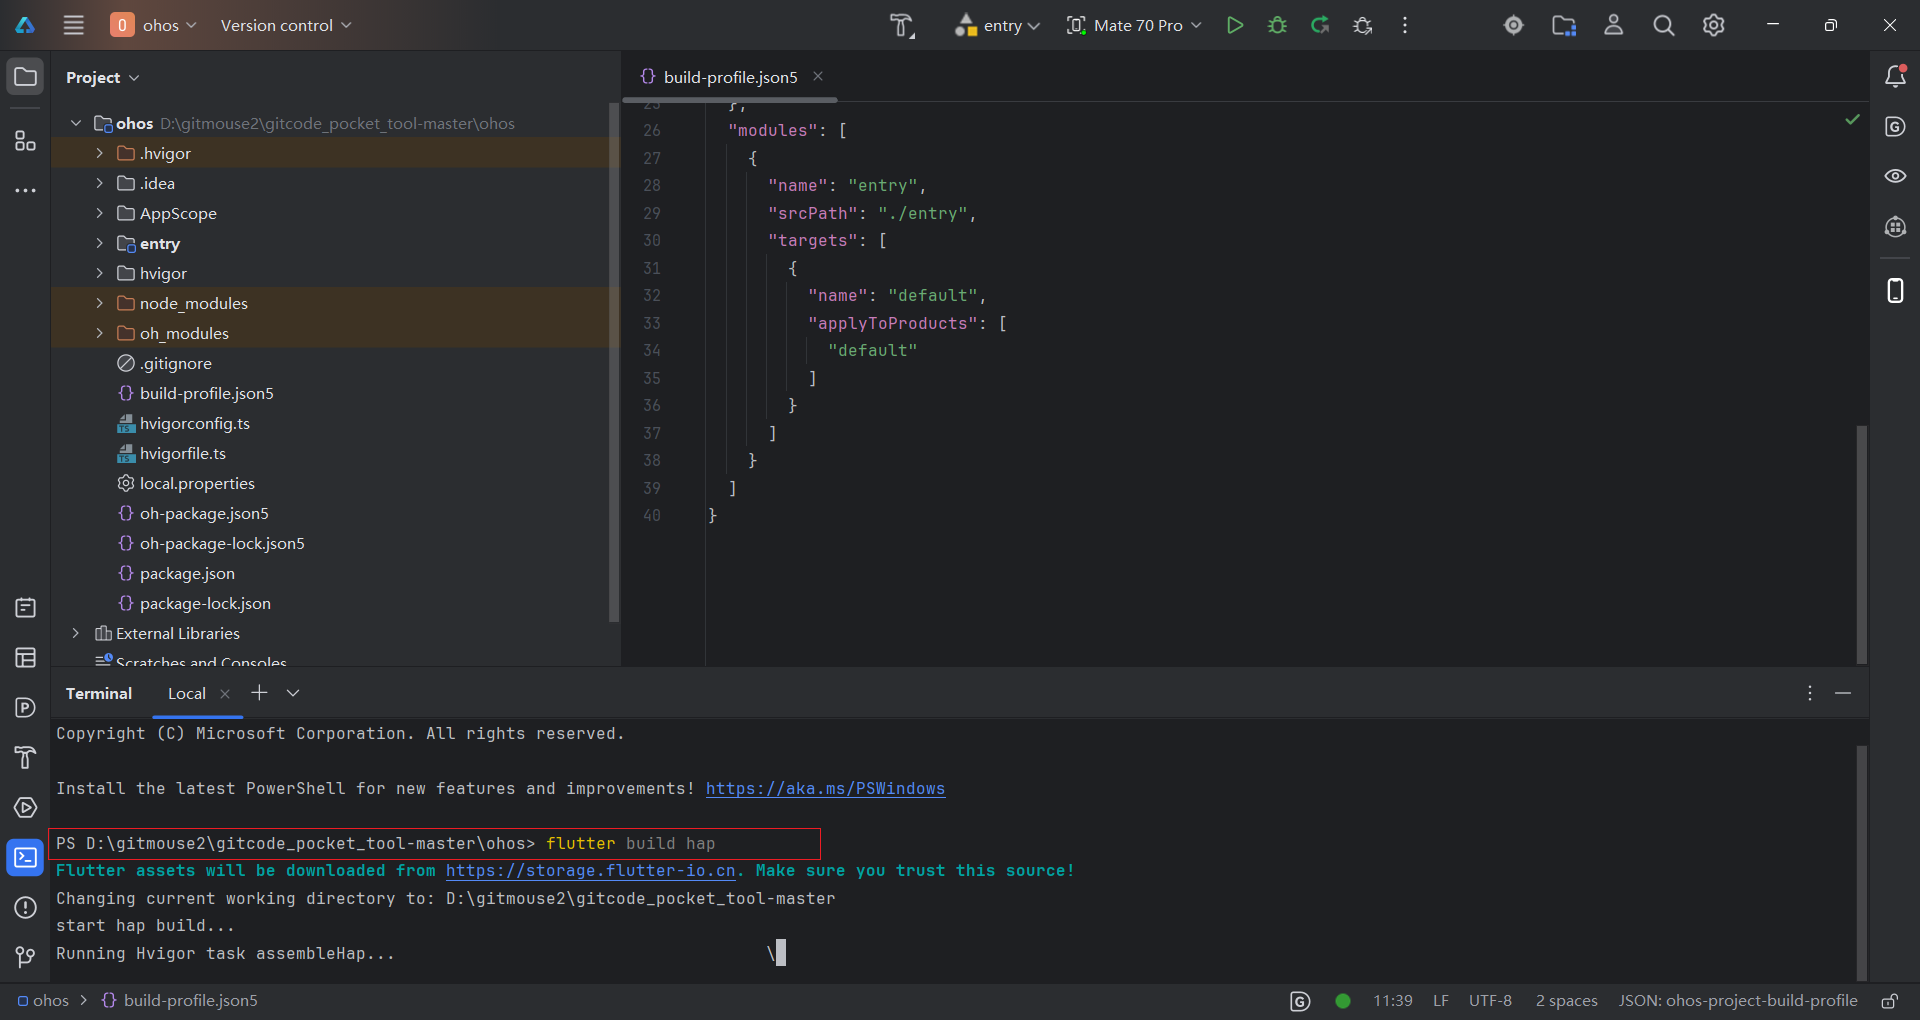Open the notifications bell icon

[1896, 75]
